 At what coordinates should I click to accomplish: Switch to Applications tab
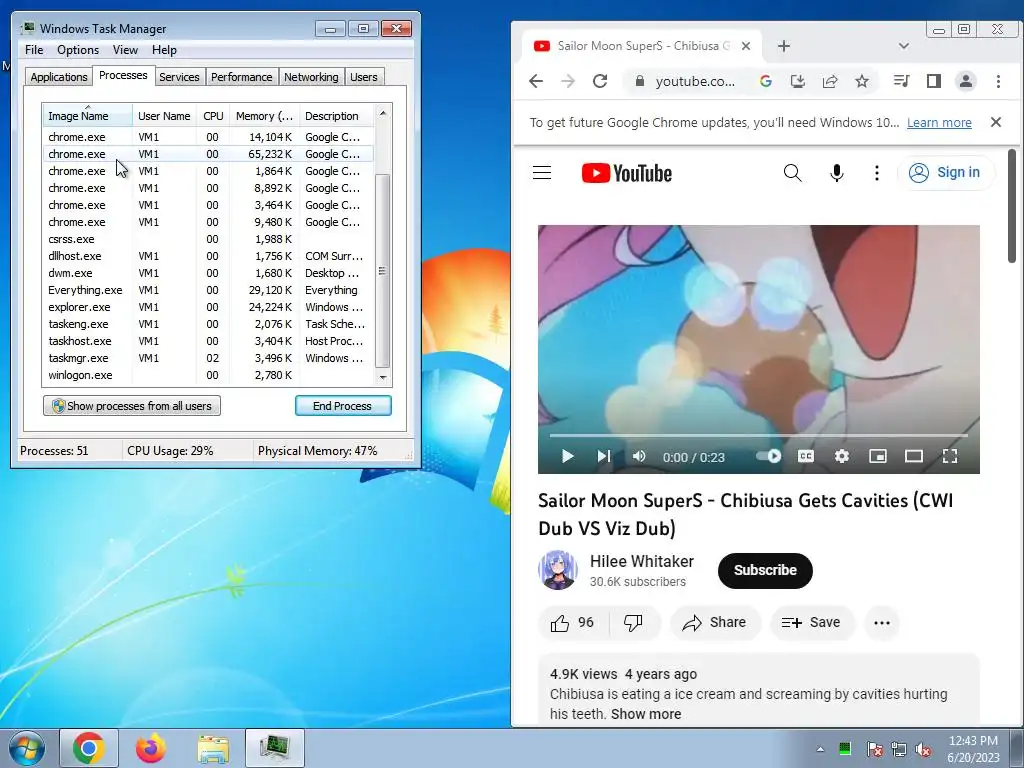[59, 76]
